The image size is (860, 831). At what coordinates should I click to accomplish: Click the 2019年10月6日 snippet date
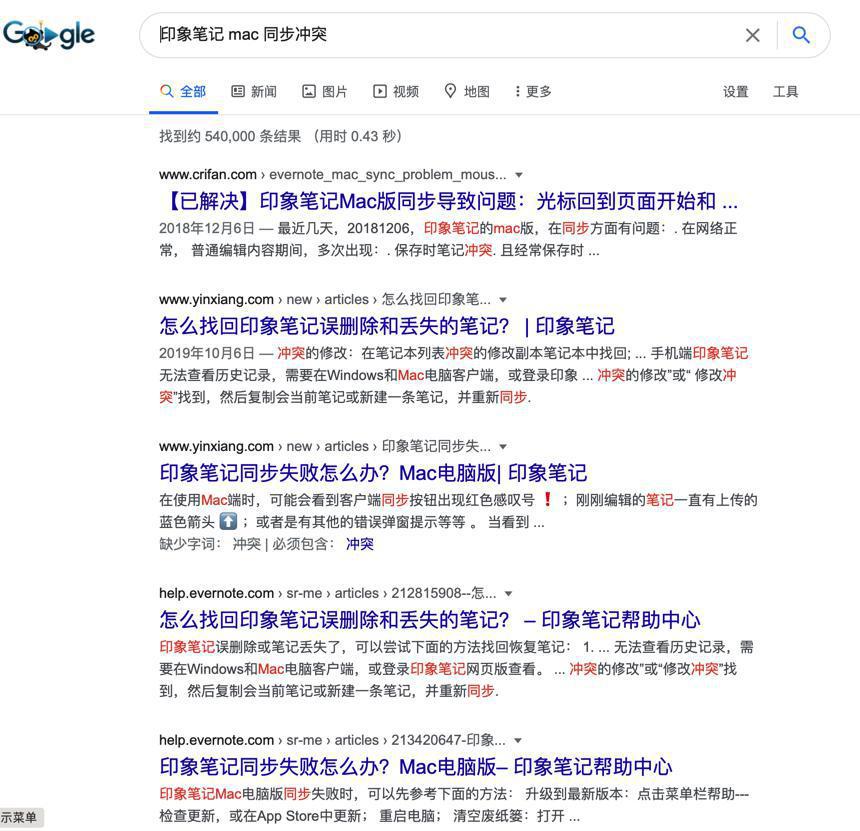pyautogui.click(x=207, y=353)
